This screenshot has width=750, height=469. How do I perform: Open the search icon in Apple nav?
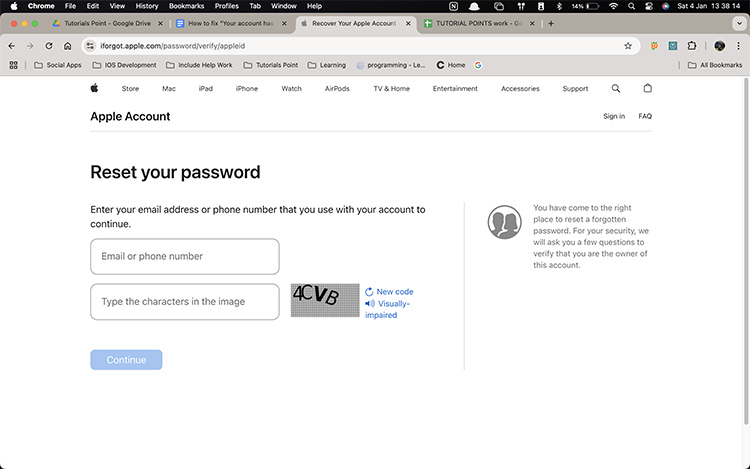(616, 88)
